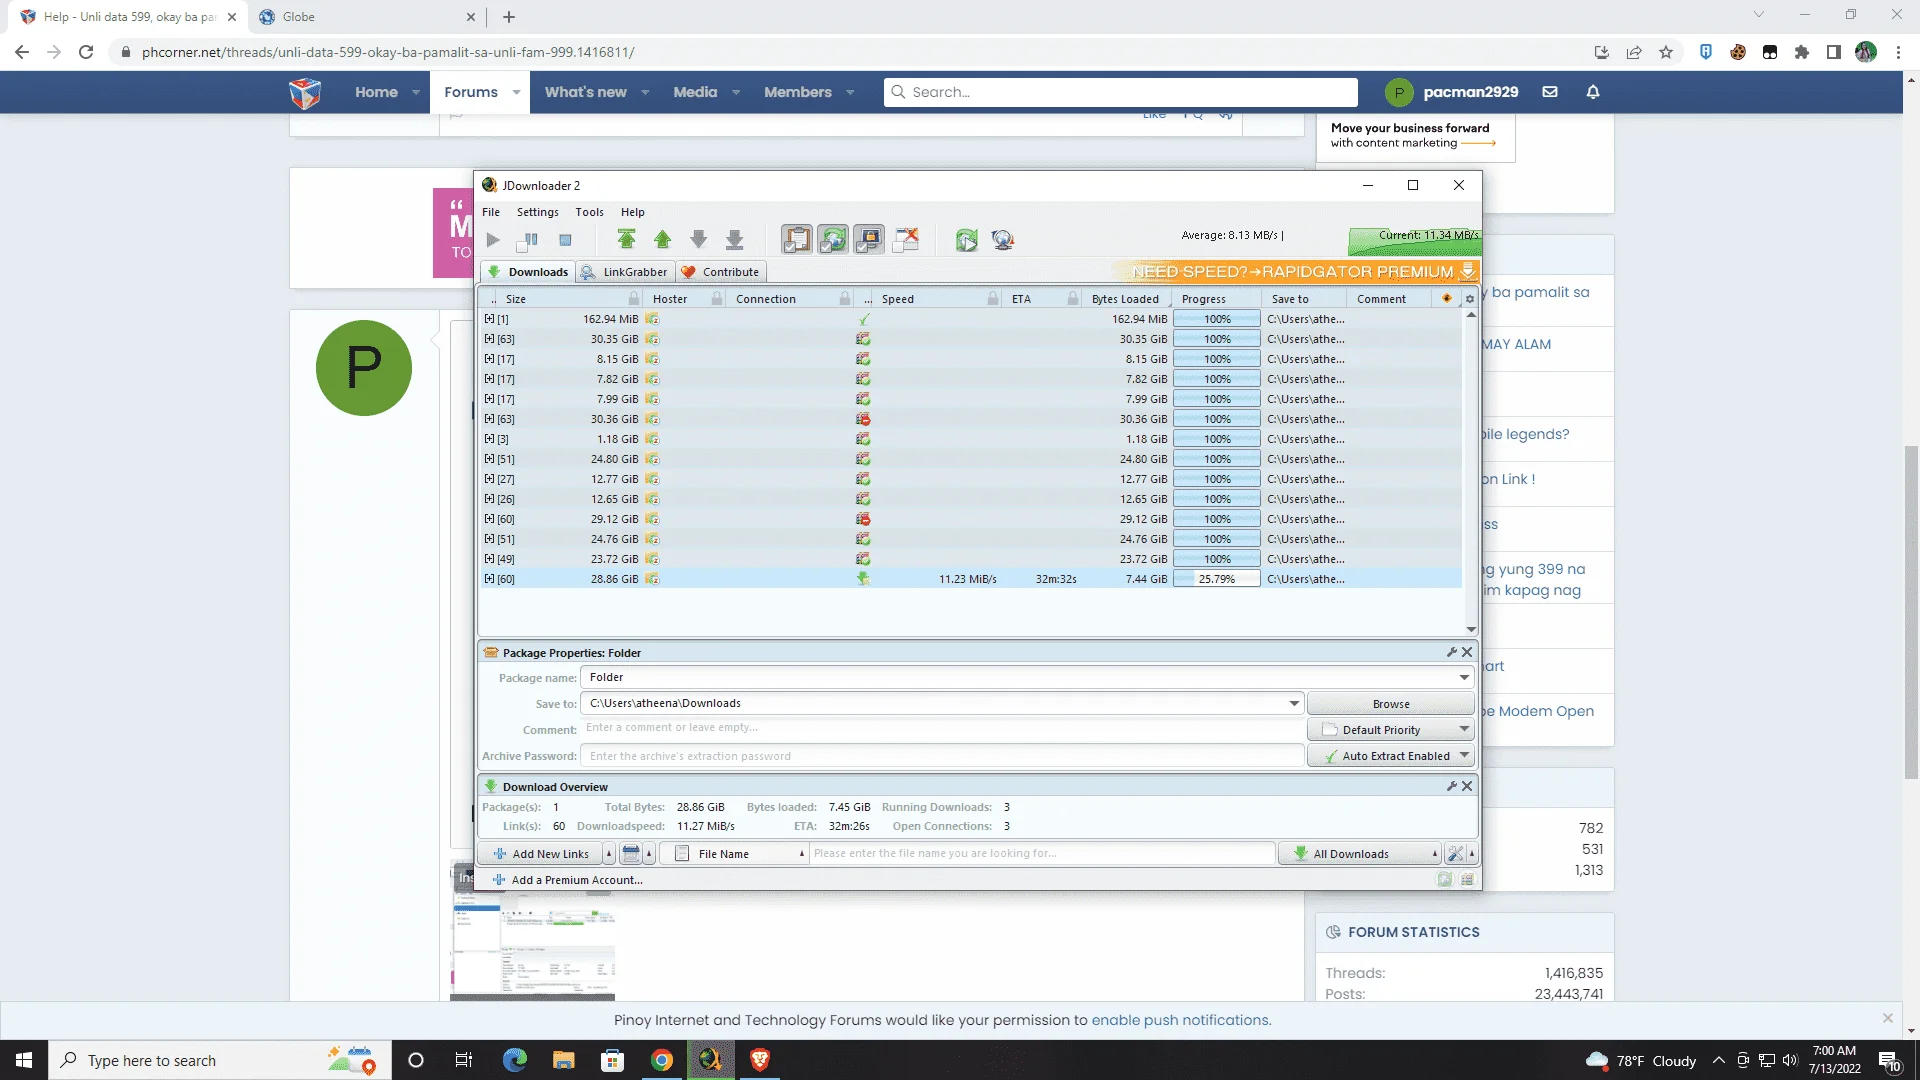Viewport: 1920px width, 1080px height.
Task: Open the Forums tab on phcorner
Action: coord(471,92)
